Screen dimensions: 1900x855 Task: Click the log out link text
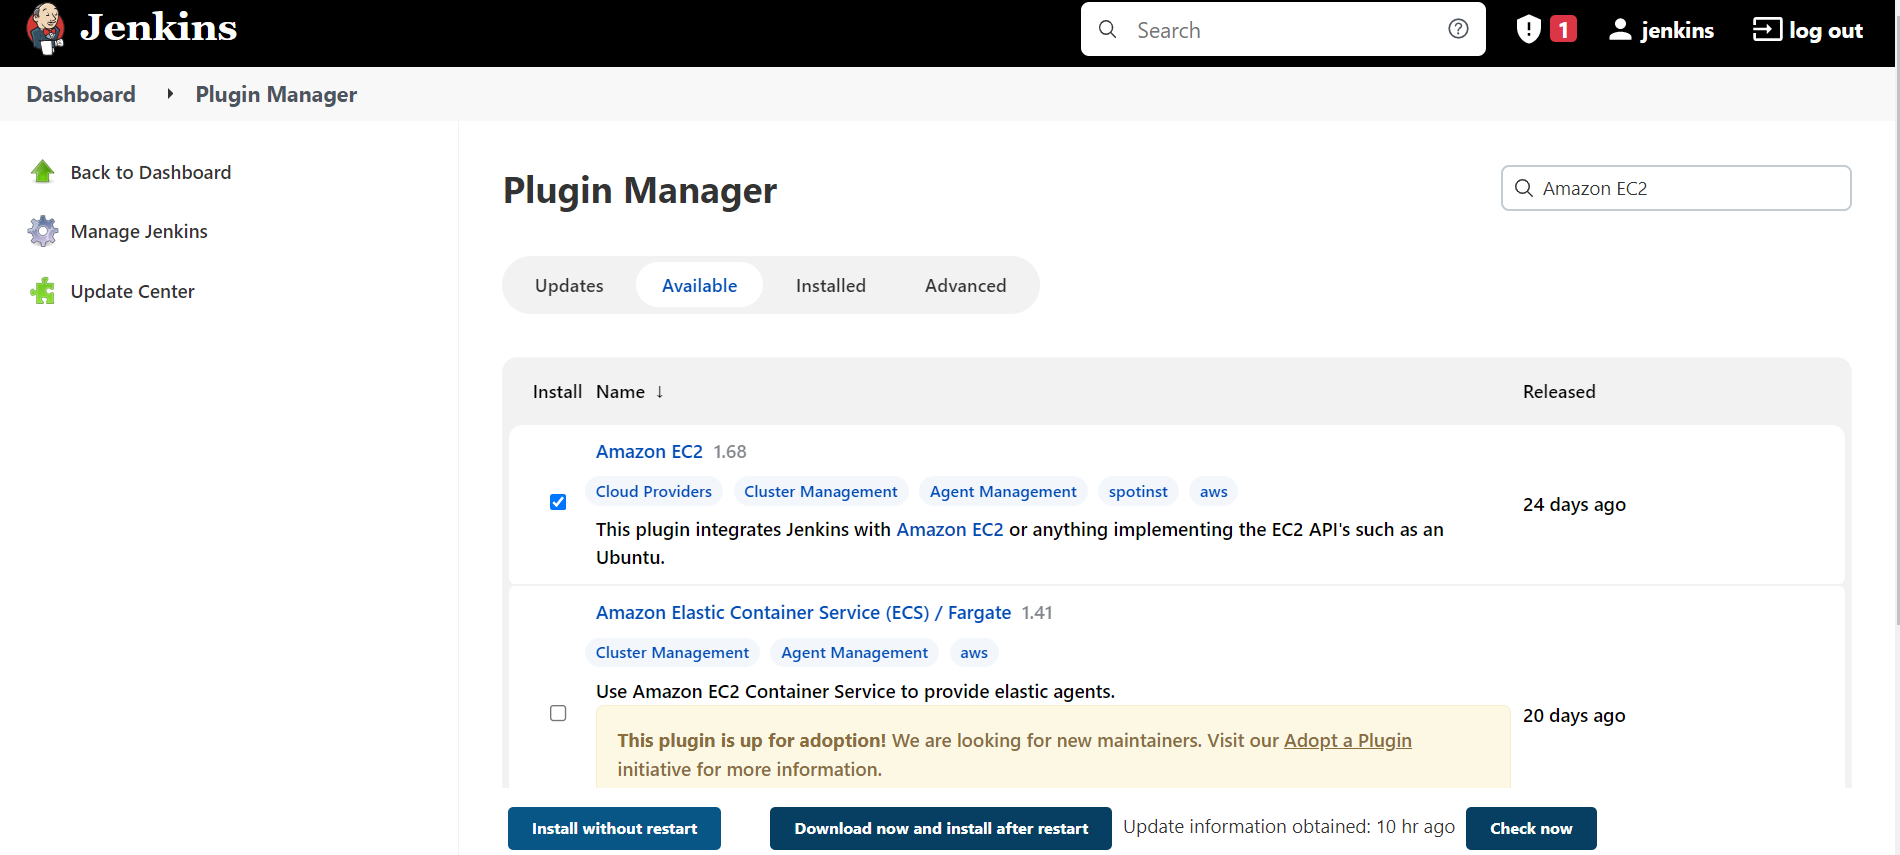click(x=1826, y=30)
